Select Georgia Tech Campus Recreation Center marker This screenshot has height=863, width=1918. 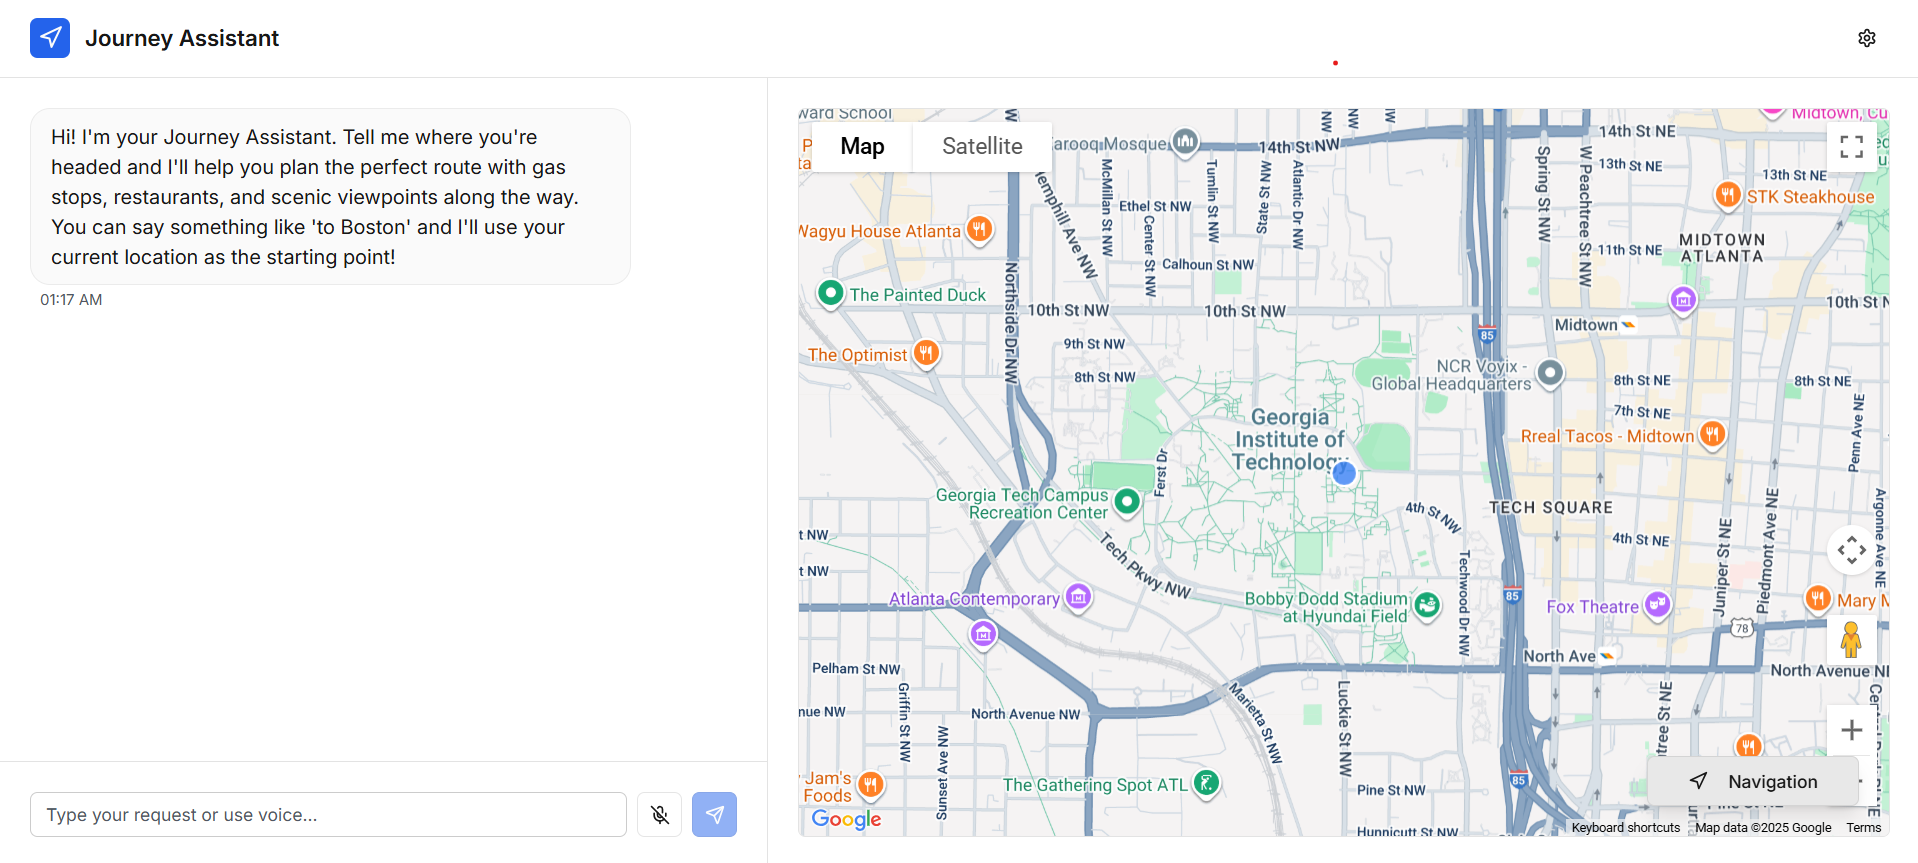click(x=1127, y=501)
